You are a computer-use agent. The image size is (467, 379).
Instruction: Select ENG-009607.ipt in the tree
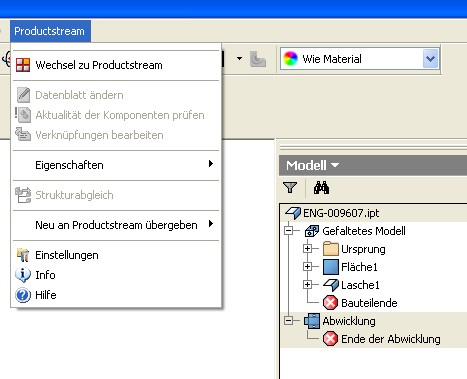[341, 213]
